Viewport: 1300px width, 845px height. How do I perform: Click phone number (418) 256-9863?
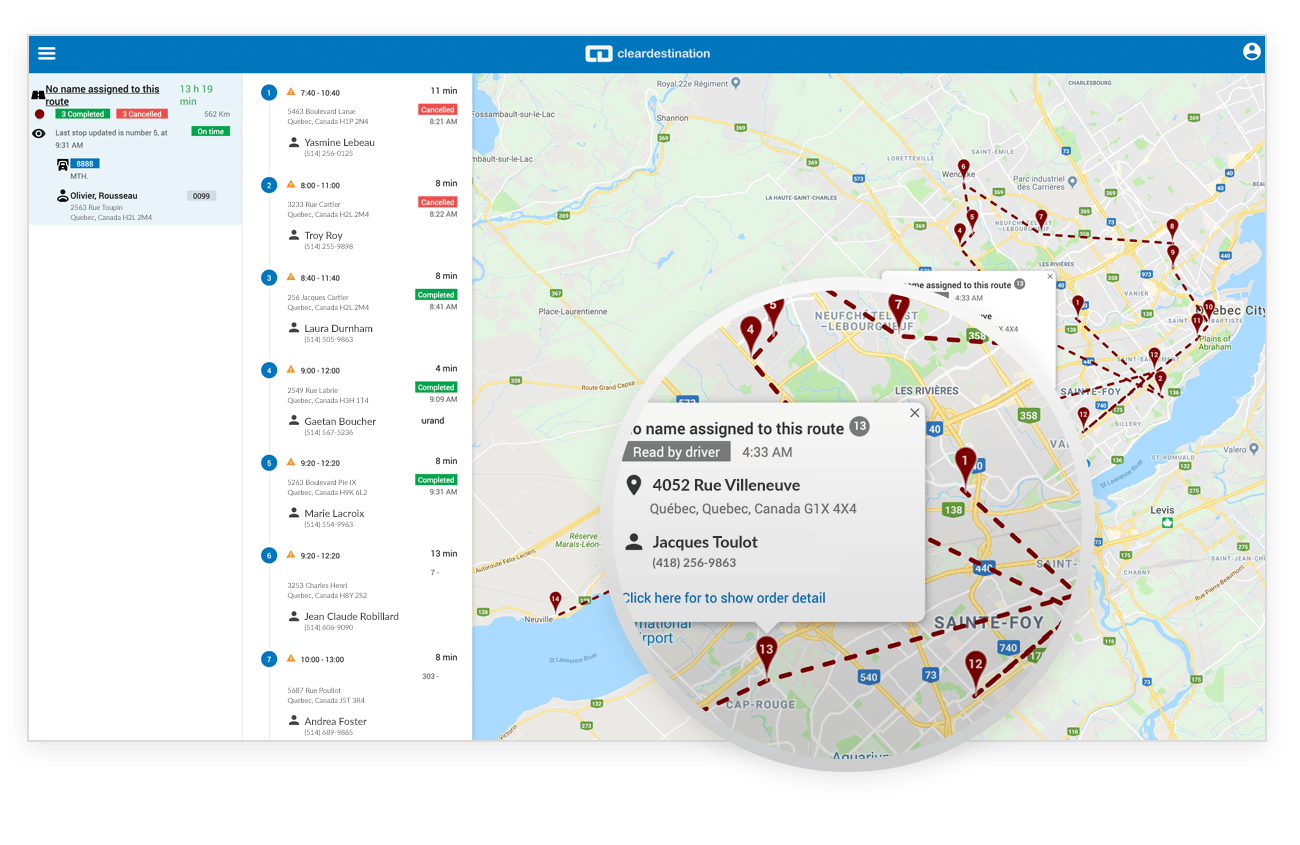coord(694,563)
